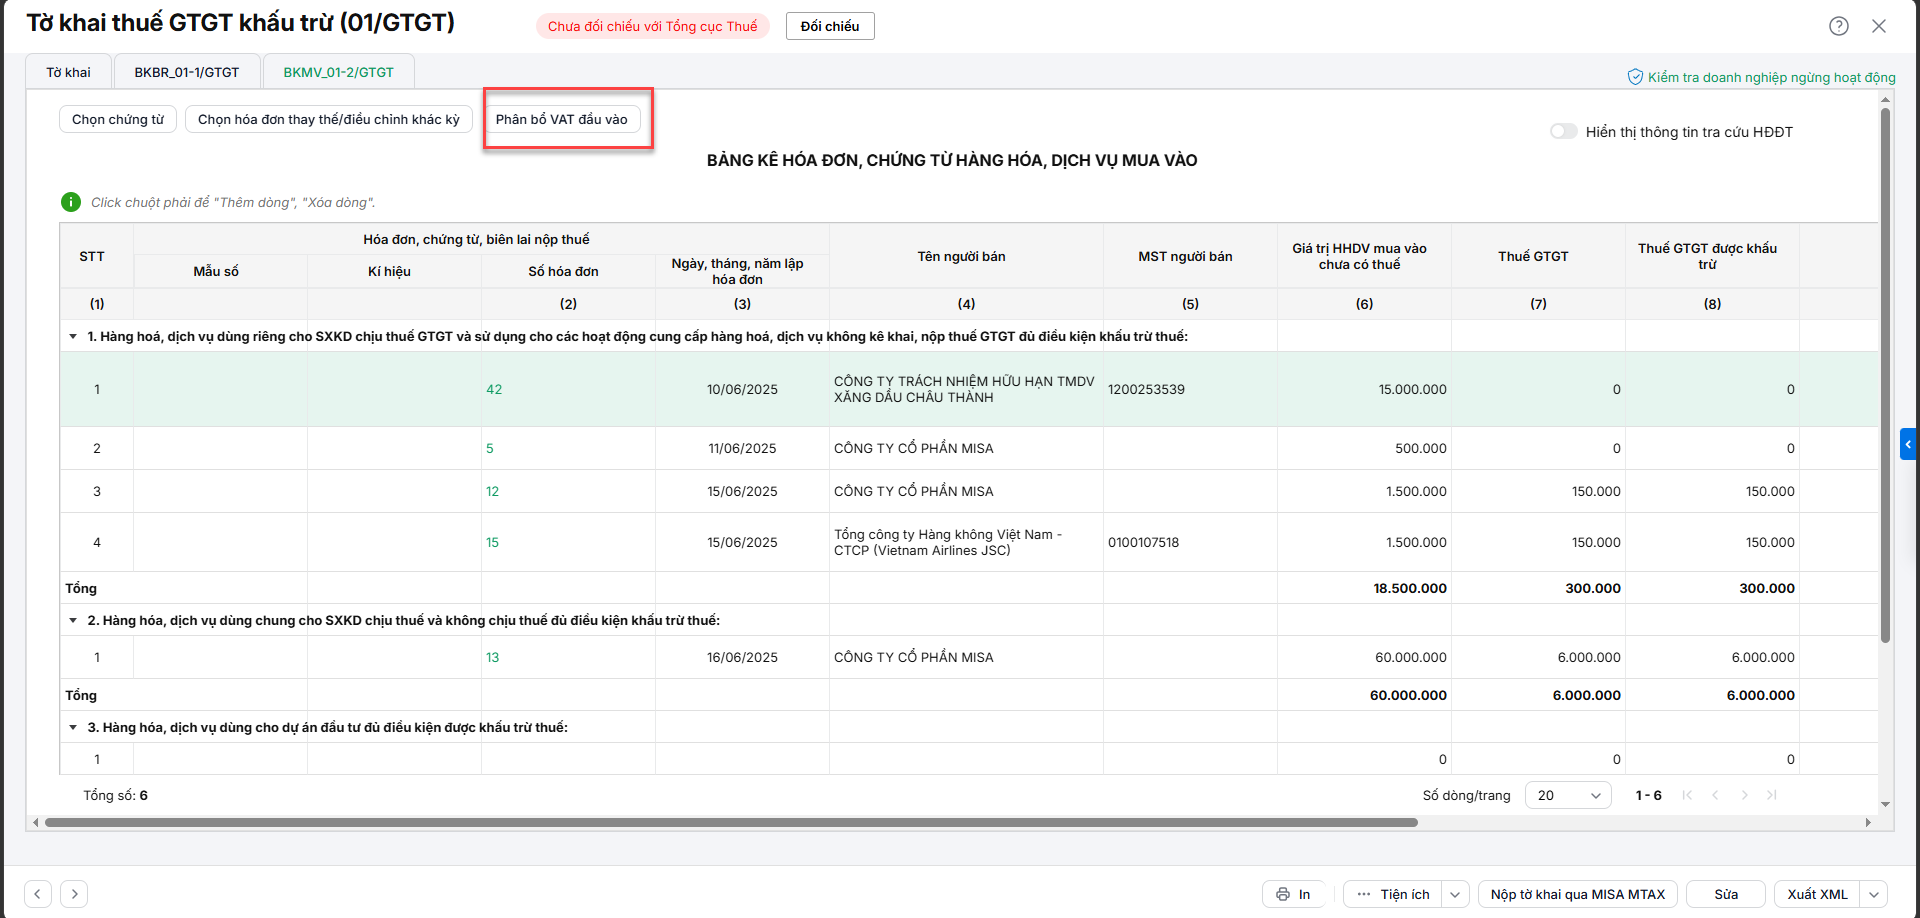Click the vertical scrollbar up arrow

(x=1885, y=100)
